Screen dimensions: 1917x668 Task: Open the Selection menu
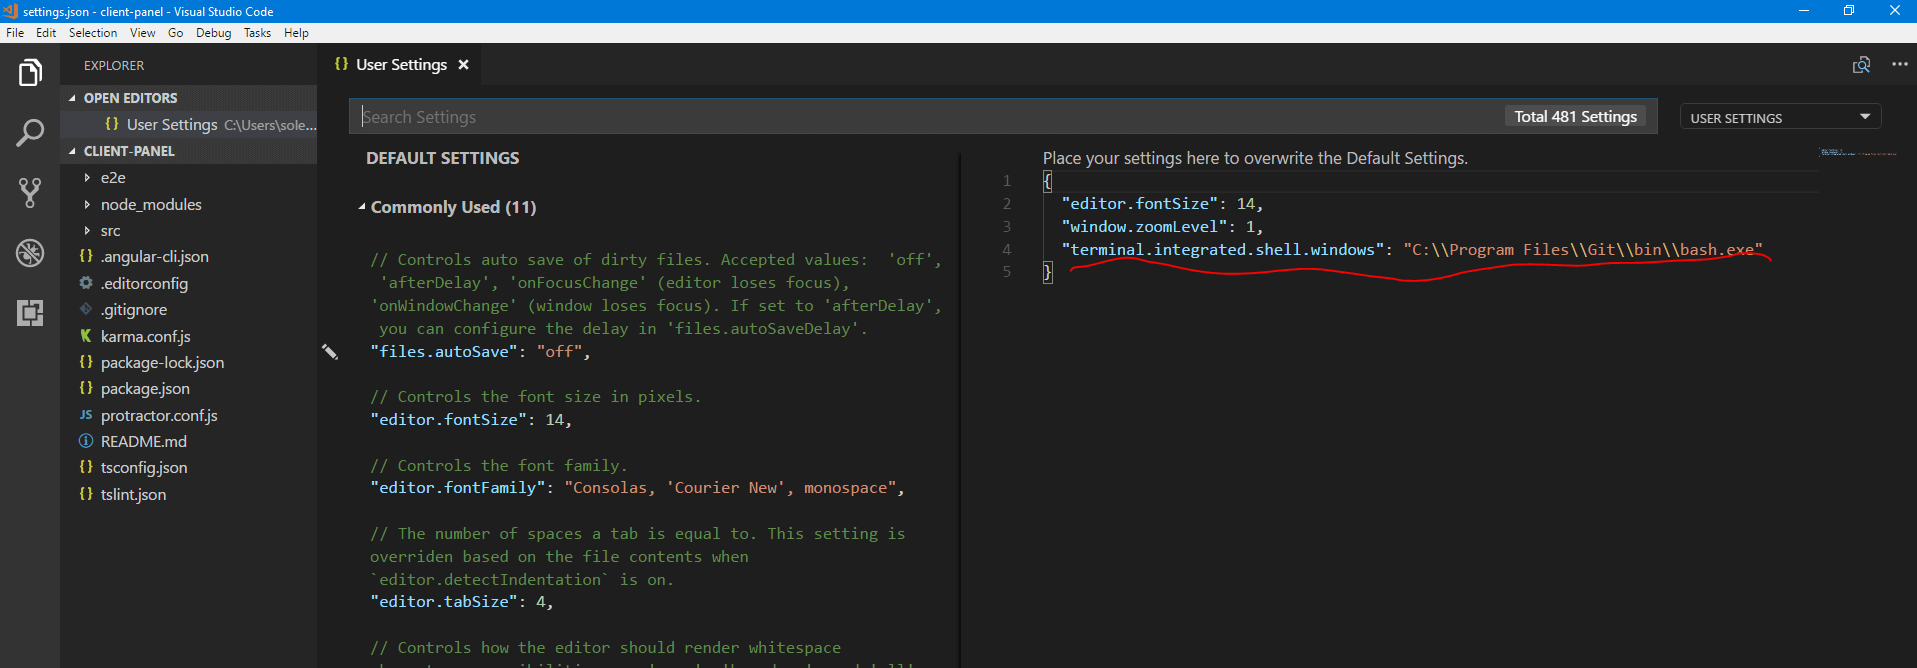click(x=93, y=33)
